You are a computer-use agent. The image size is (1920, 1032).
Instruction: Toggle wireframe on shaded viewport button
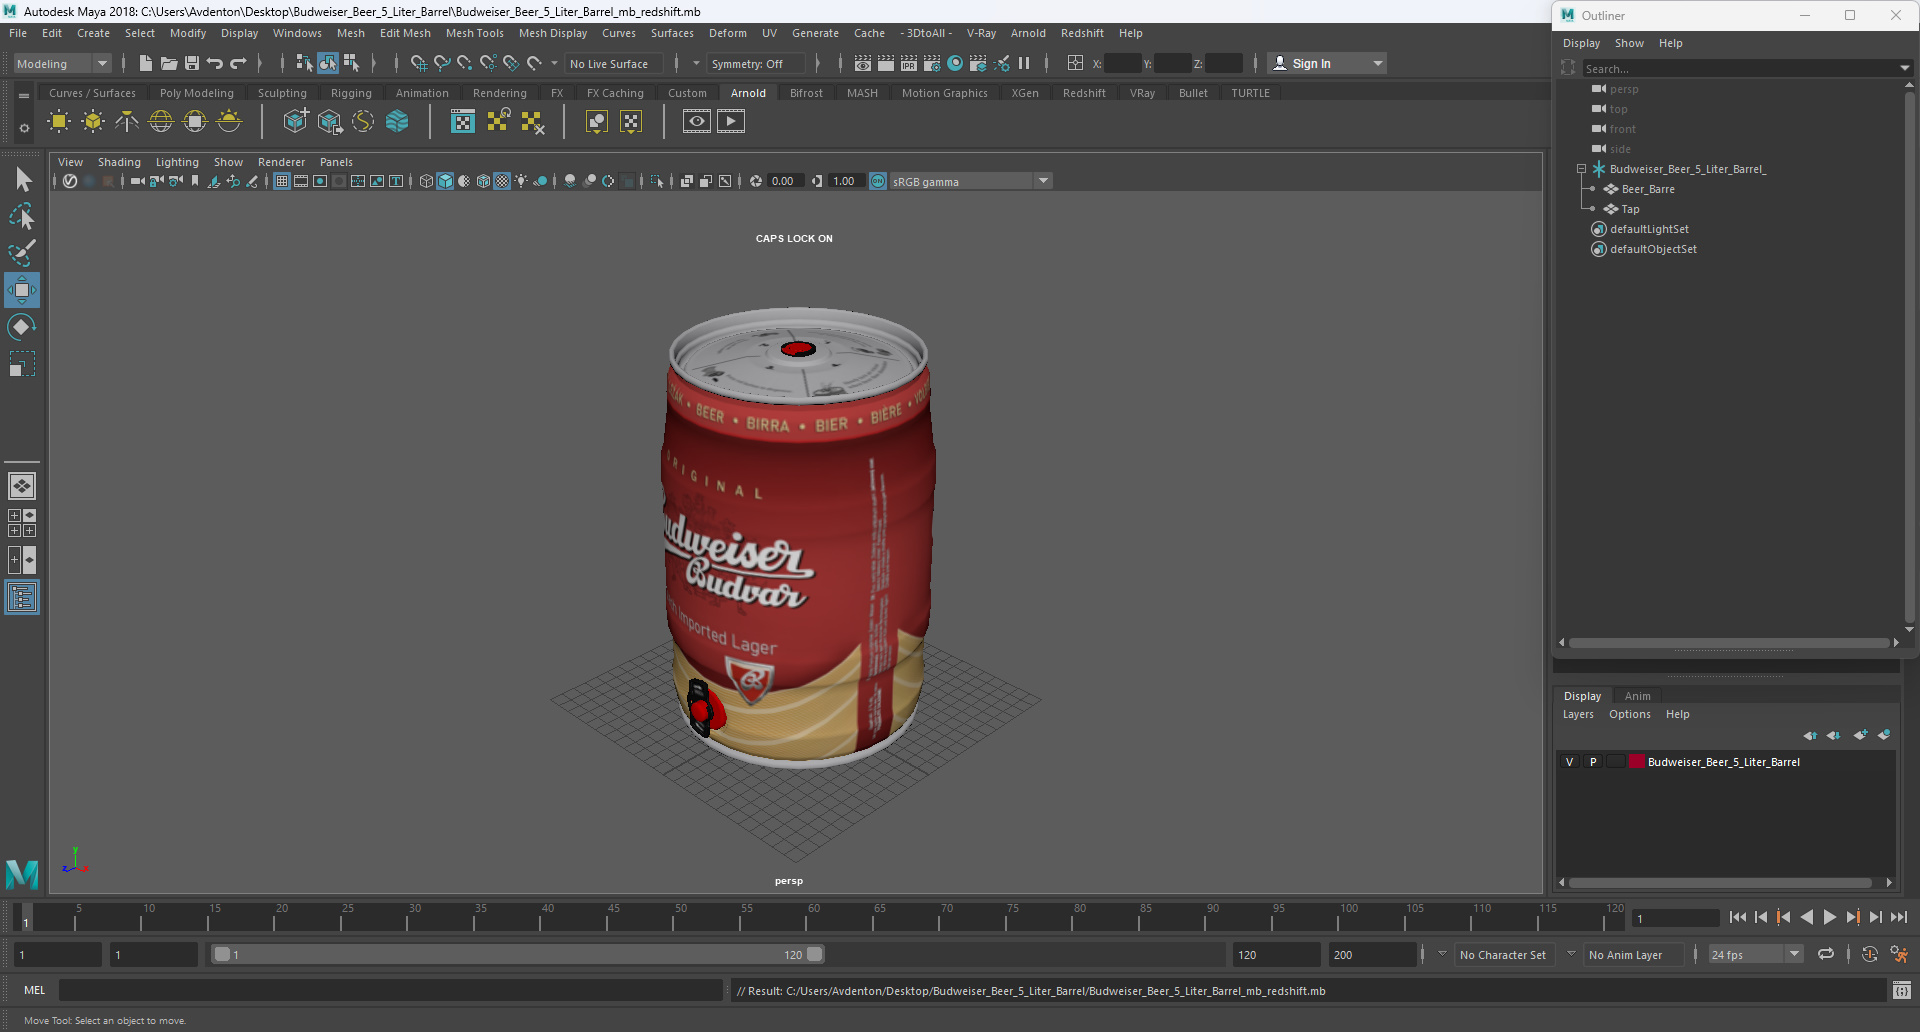(483, 181)
